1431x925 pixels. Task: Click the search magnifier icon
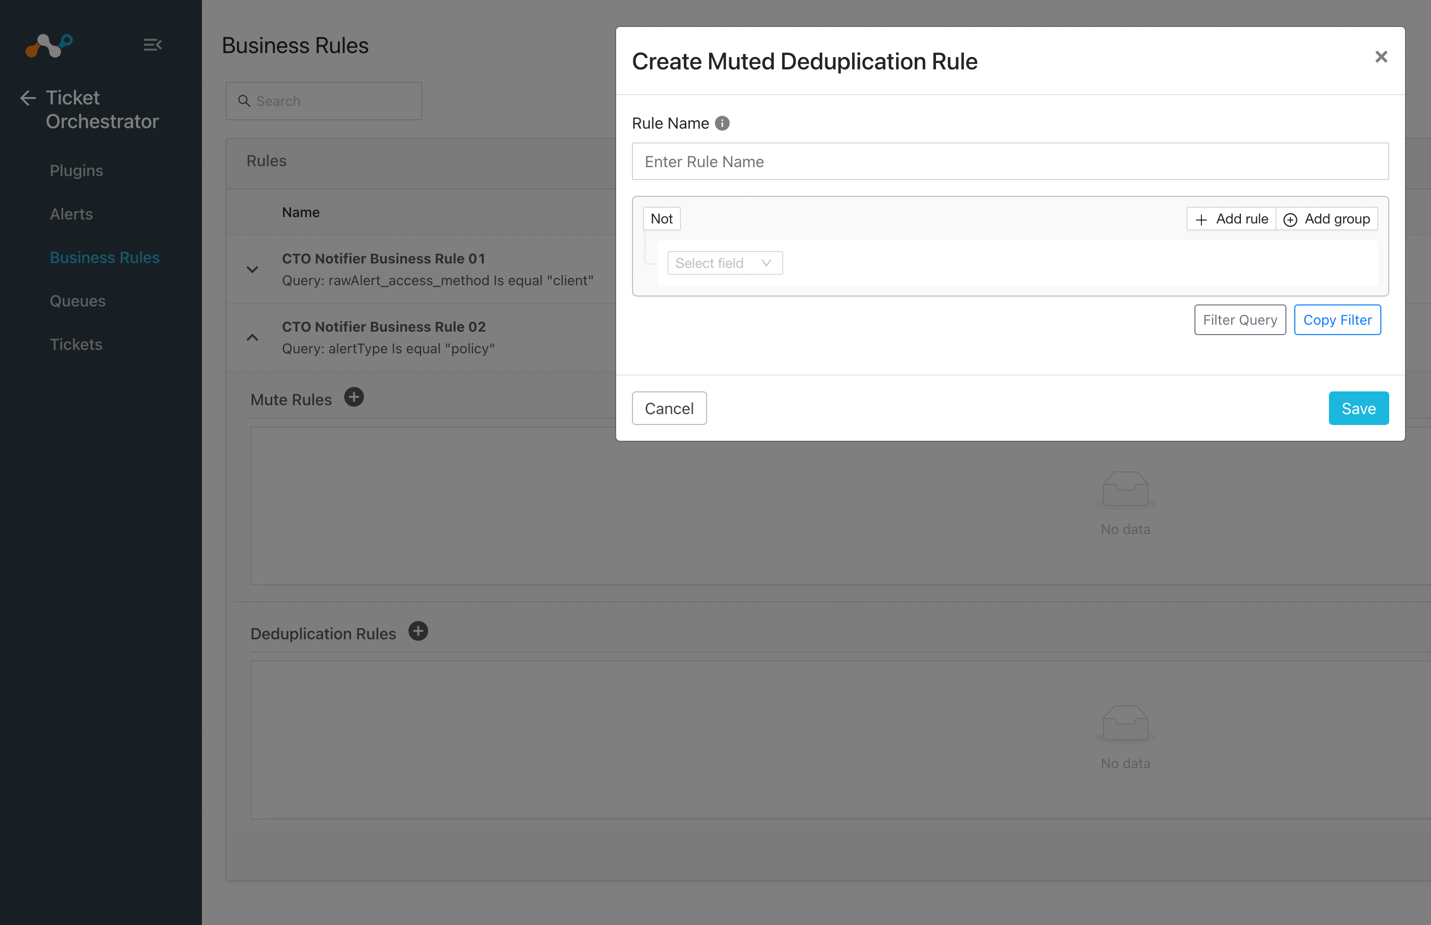tap(244, 101)
